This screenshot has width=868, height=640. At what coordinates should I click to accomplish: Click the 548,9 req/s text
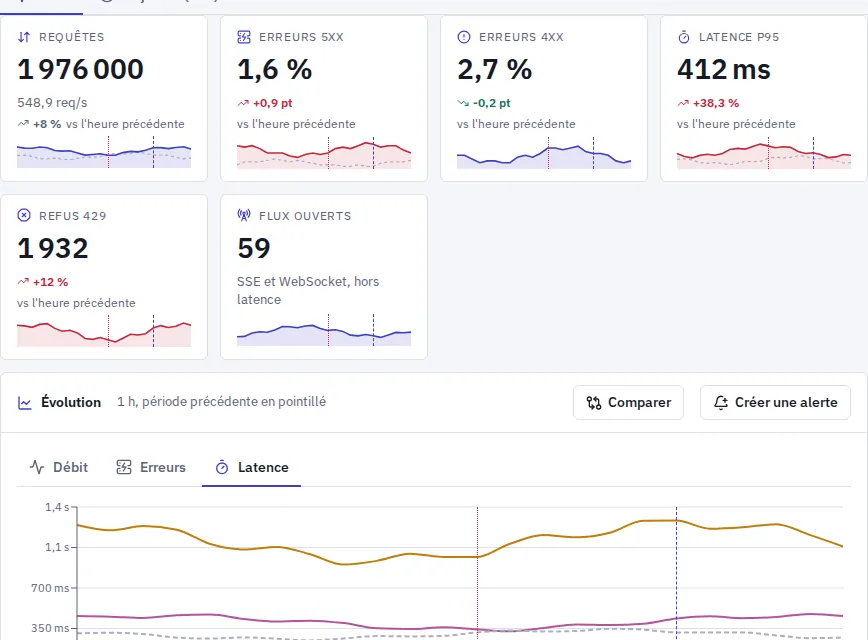[52, 103]
